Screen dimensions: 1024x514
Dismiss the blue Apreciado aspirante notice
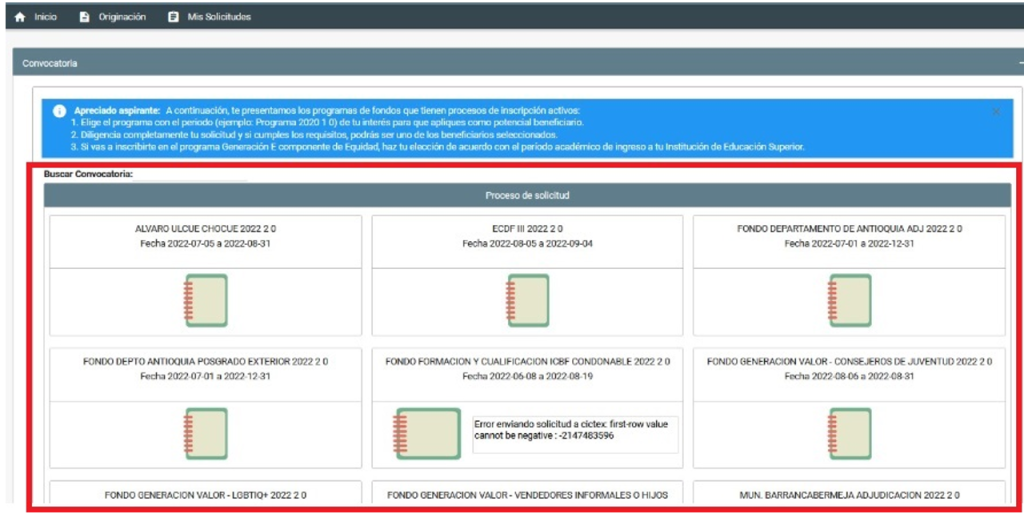(x=996, y=111)
